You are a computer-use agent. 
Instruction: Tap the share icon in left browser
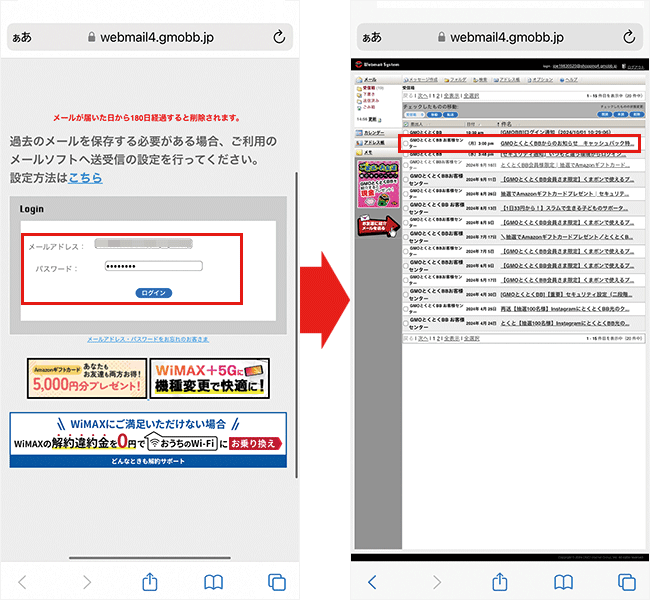tap(150, 581)
